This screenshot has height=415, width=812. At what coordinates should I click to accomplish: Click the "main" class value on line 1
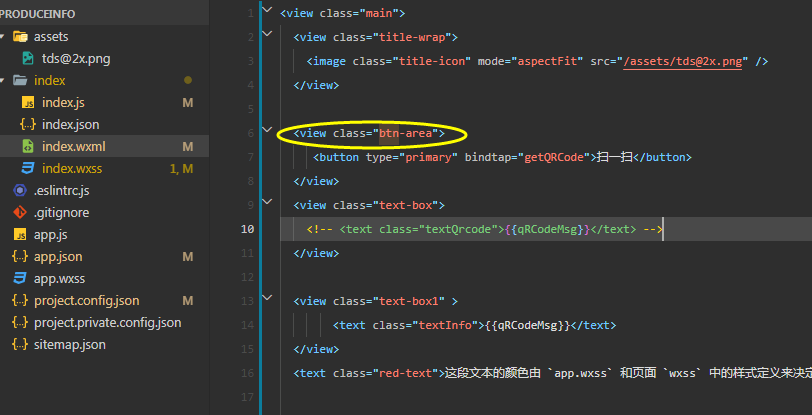click(x=379, y=13)
